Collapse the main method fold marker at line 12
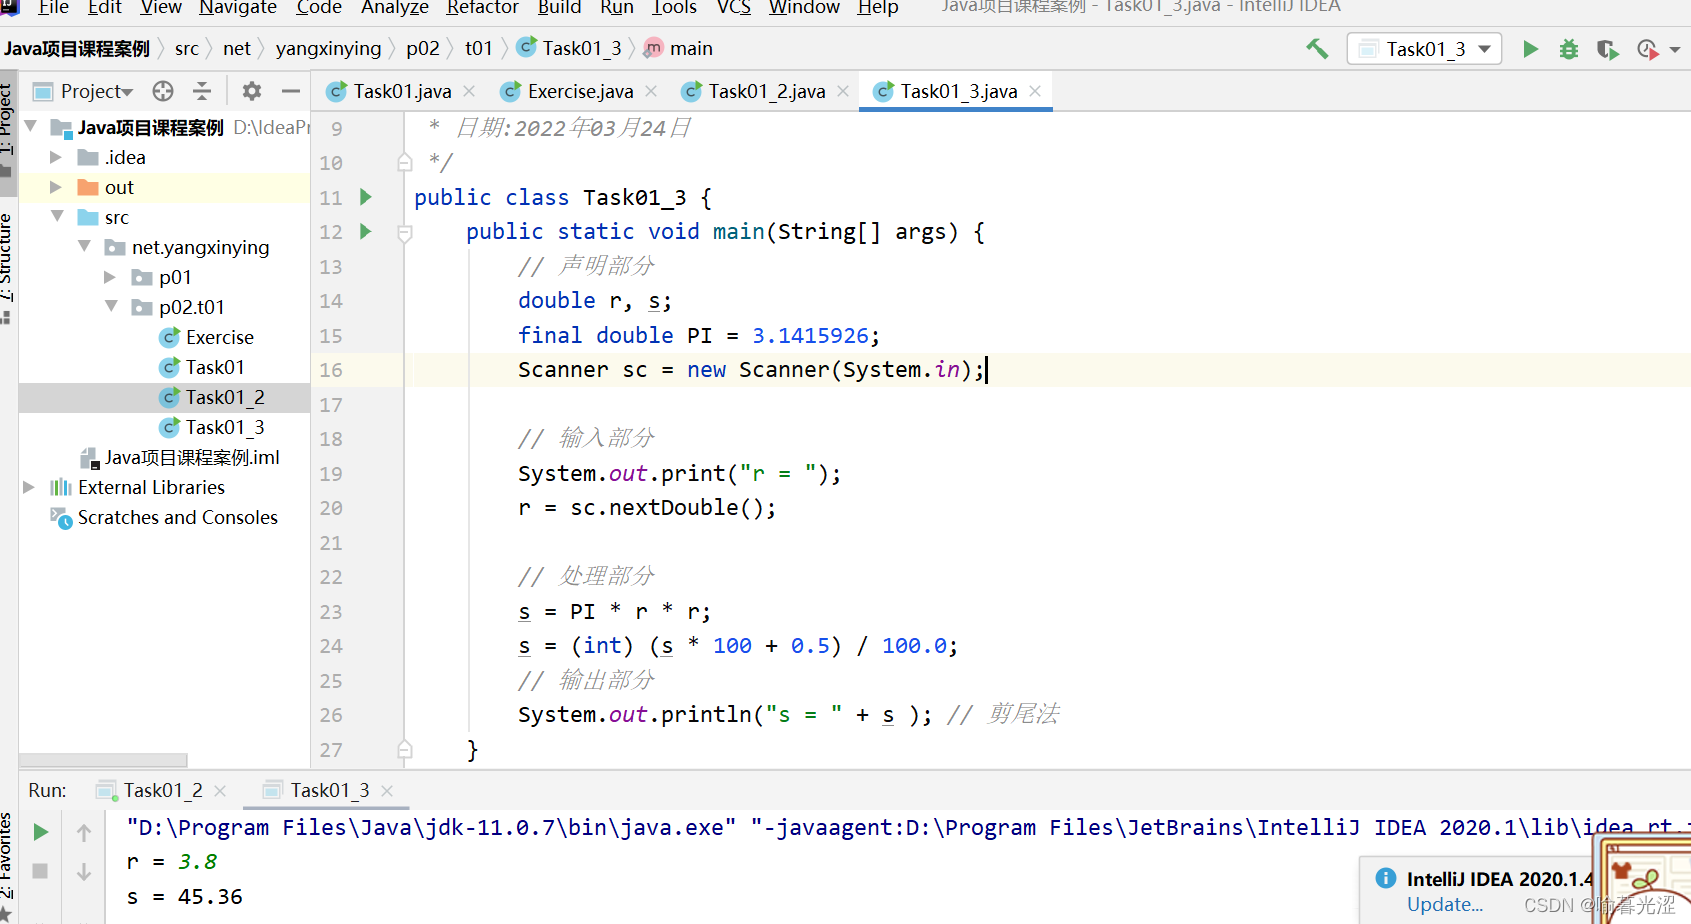1691x924 pixels. (405, 233)
